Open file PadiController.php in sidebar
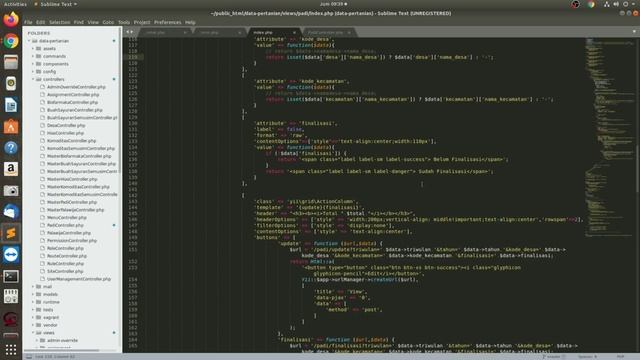 coord(64,225)
